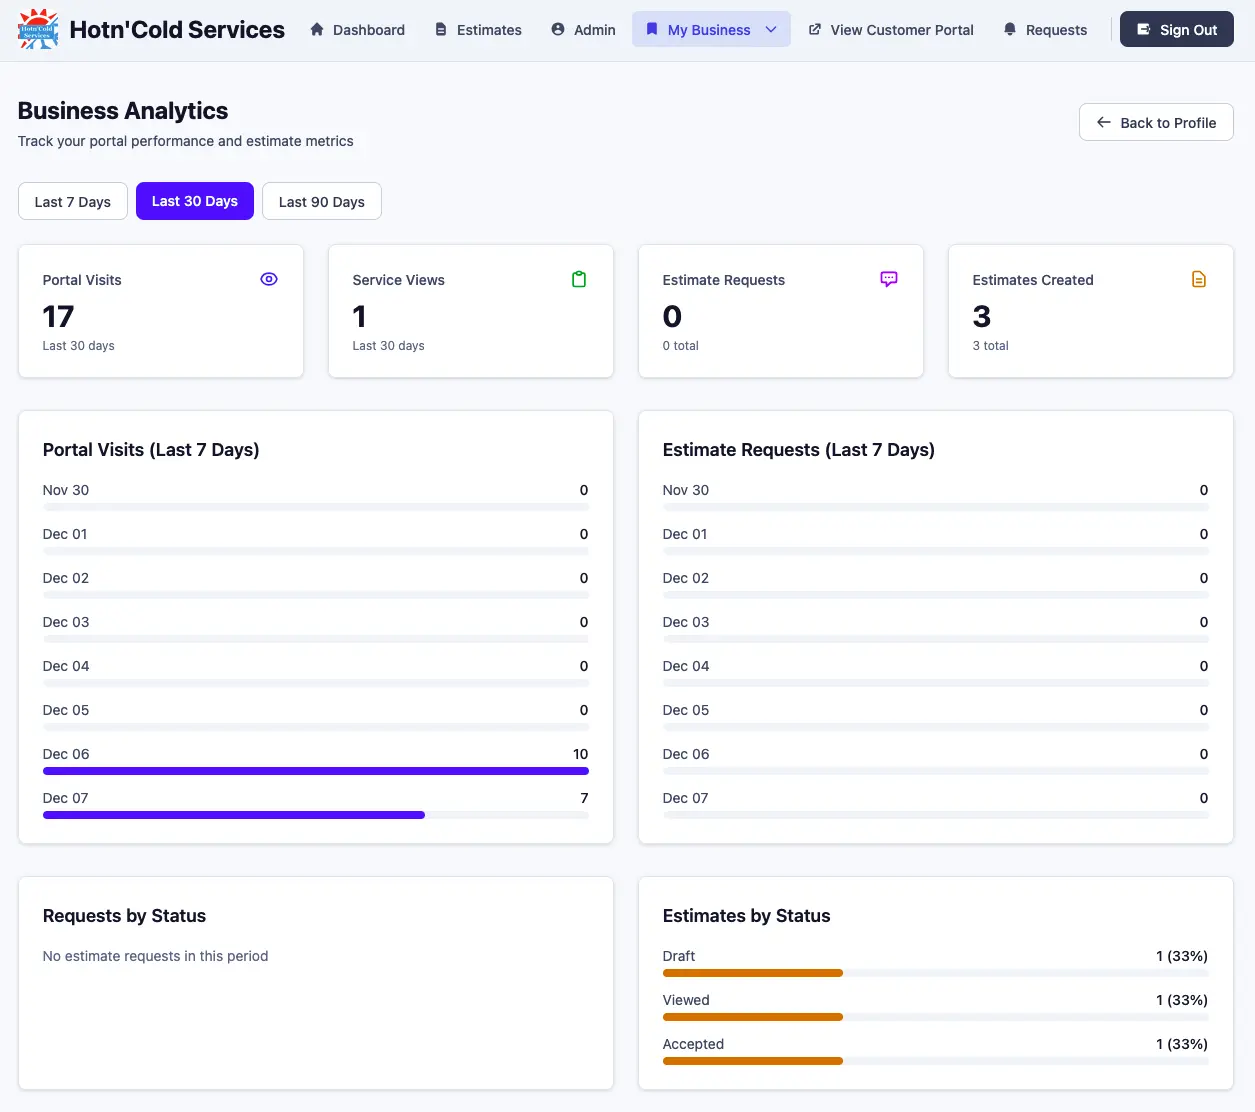Switch to Last 90 Days range
The height and width of the screenshot is (1112, 1255).
[x=322, y=201]
